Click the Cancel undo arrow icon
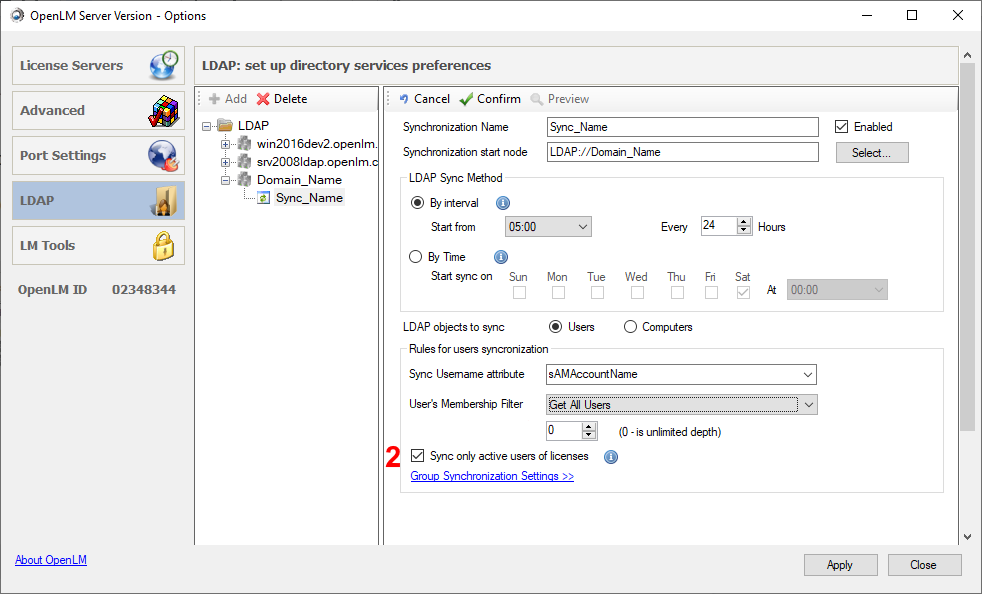 tap(404, 99)
